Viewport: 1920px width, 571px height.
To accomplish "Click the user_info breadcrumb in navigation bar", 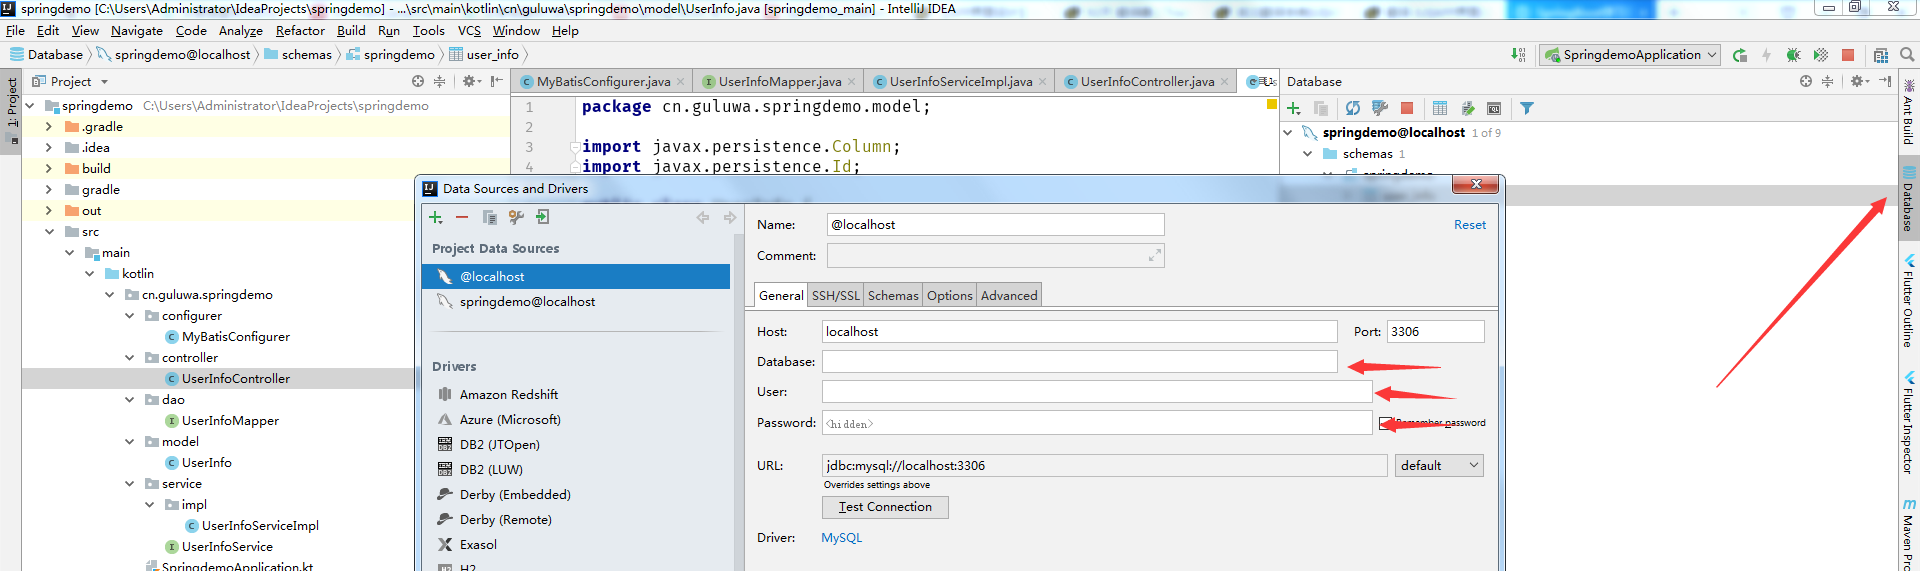I will [485, 55].
